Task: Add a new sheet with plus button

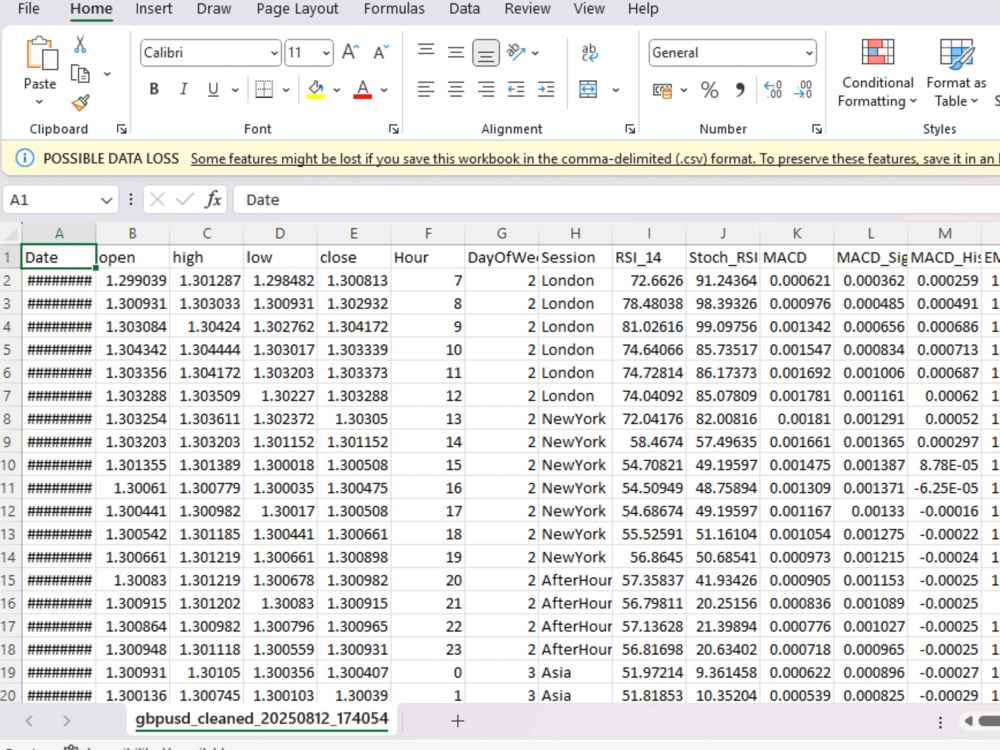Action: tap(457, 721)
